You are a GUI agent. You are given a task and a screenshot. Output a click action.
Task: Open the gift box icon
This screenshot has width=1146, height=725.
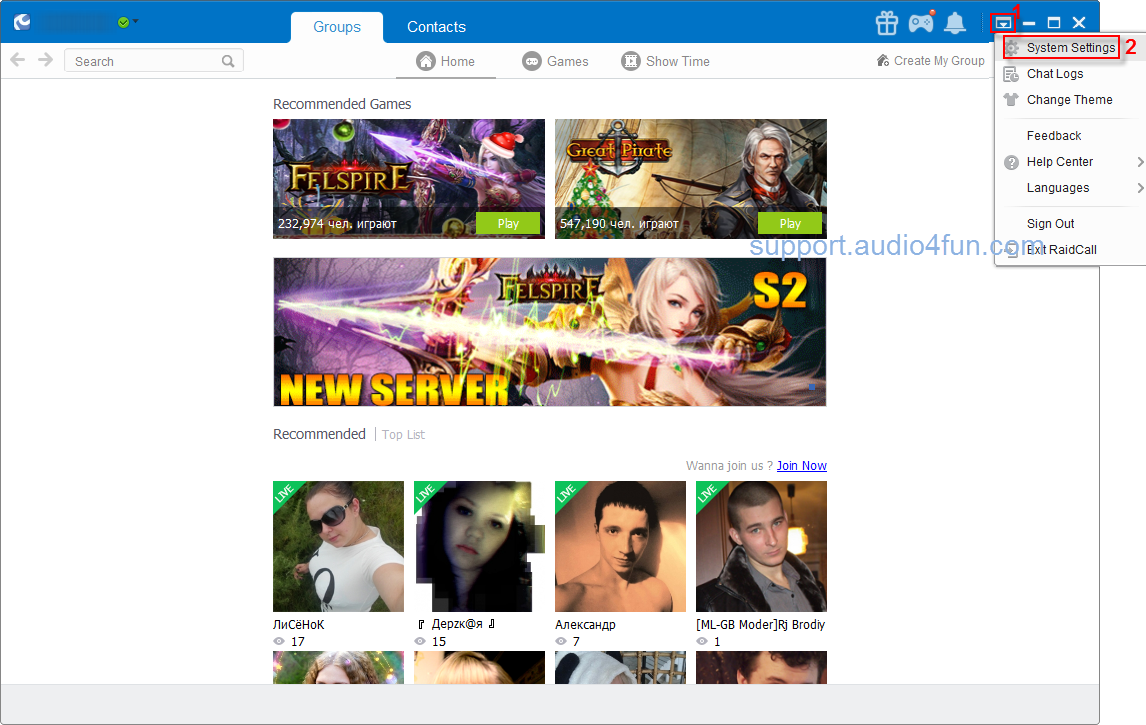[886, 23]
